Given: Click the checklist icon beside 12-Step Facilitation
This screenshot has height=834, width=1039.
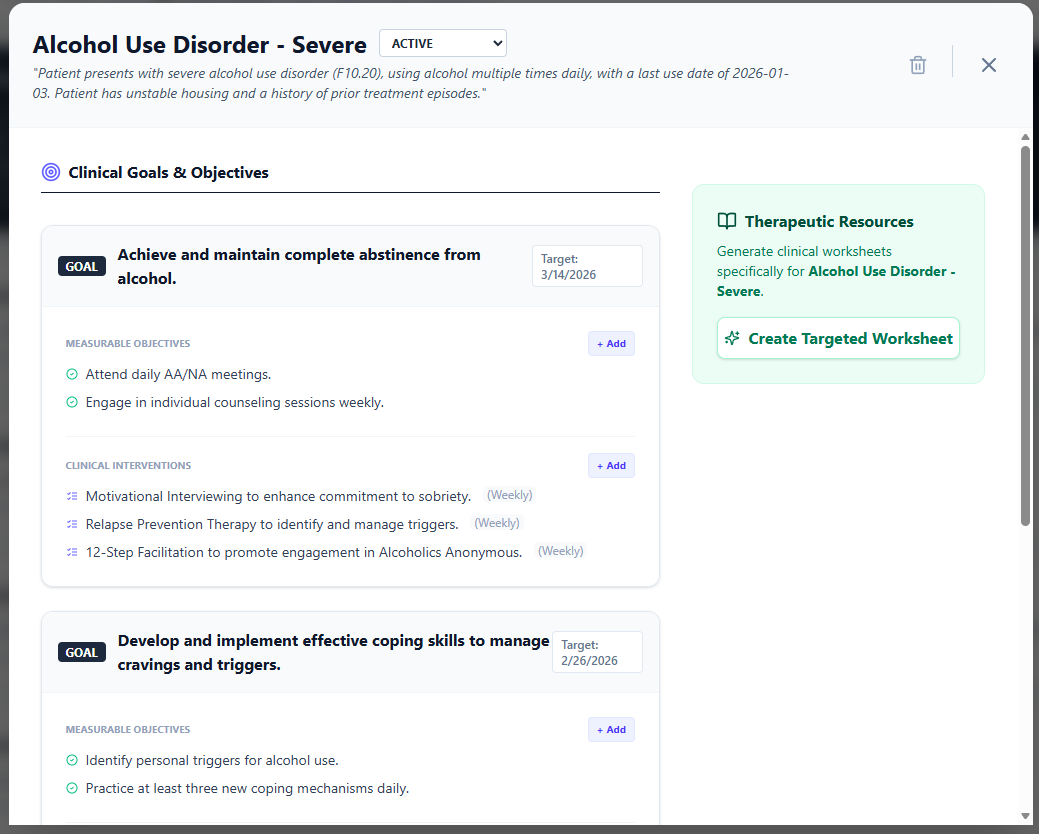Looking at the screenshot, I should [x=71, y=551].
